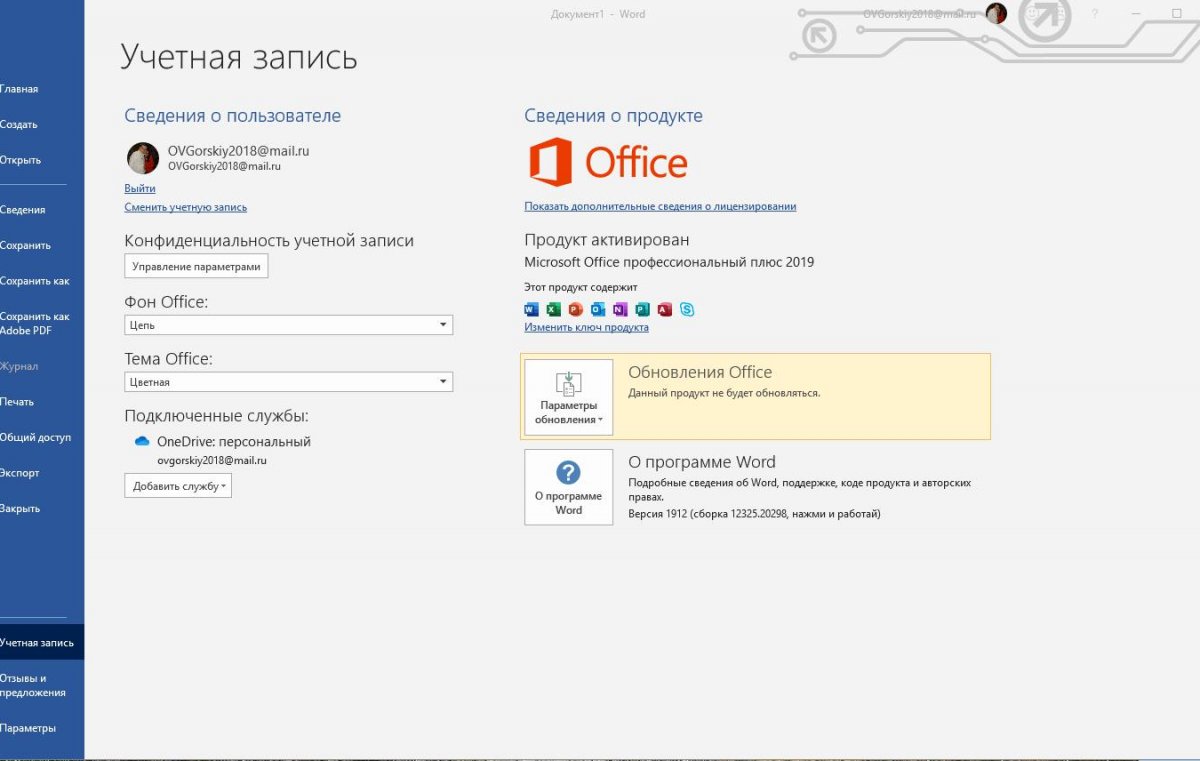This screenshot has height=761, width=1200.
Task: Choose Закрыть in the sidebar
Action: [x=20, y=508]
